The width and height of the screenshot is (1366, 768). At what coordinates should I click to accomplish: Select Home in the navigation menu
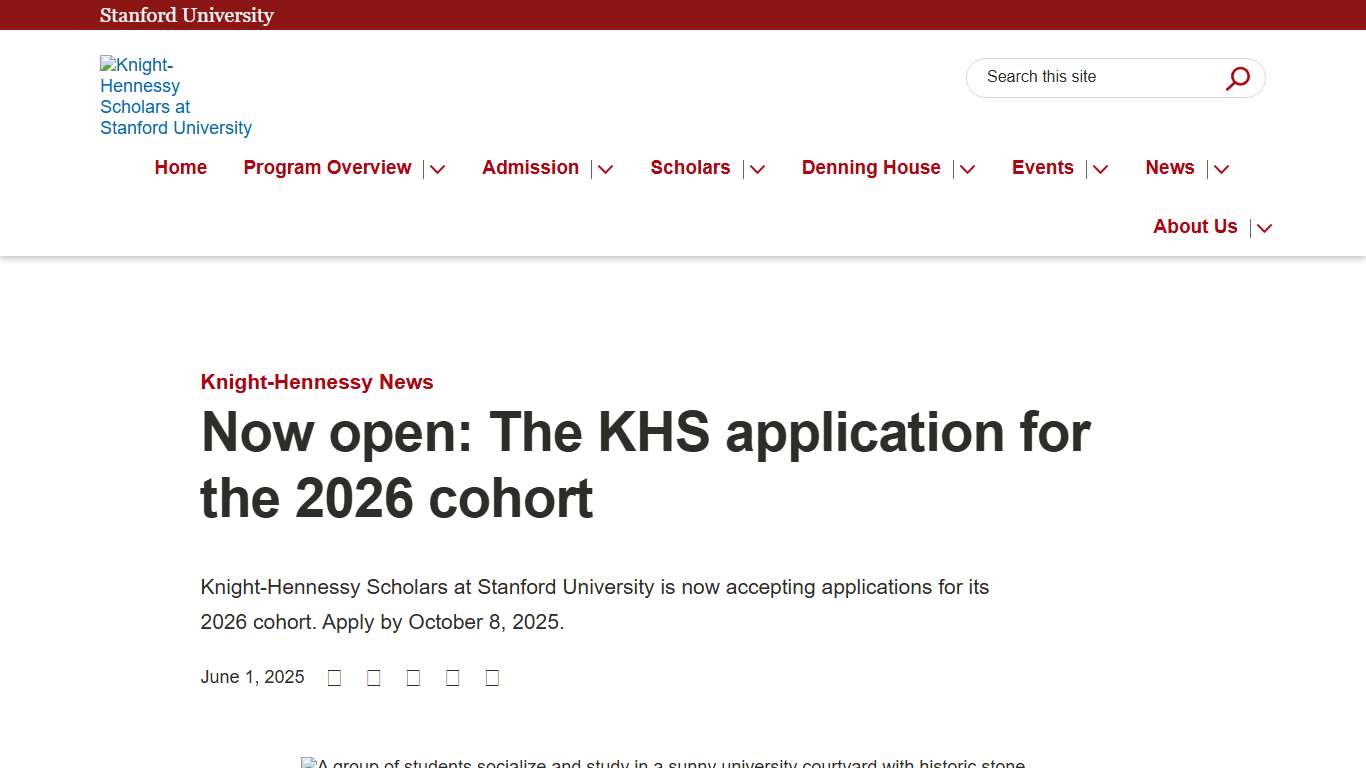click(x=180, y=167)
